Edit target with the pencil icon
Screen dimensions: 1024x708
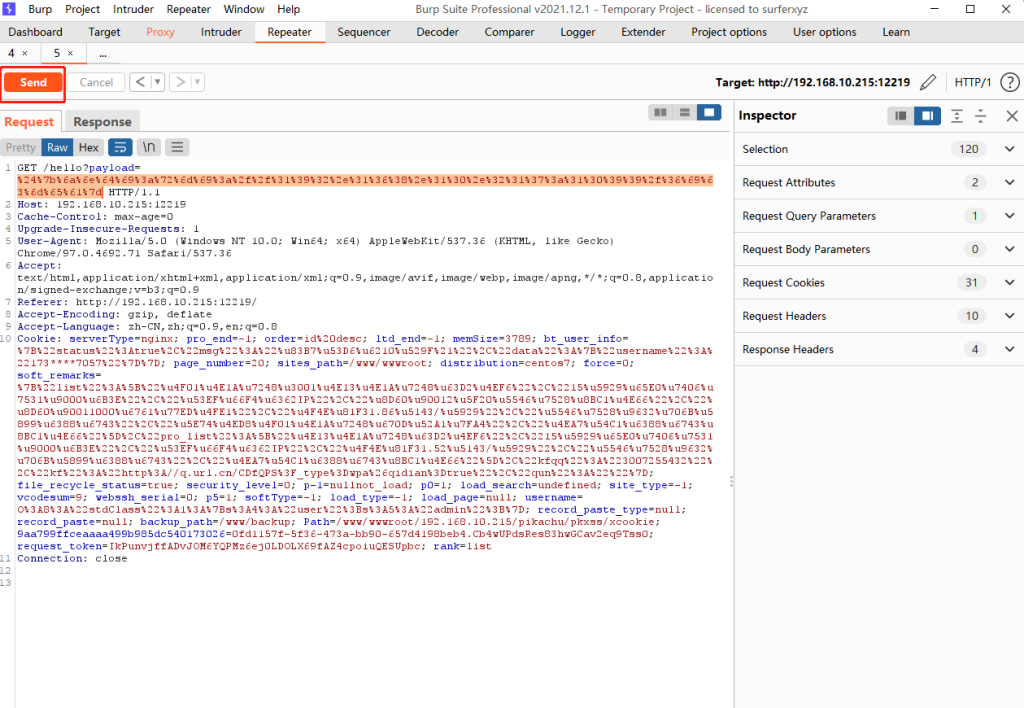point(927,82)
